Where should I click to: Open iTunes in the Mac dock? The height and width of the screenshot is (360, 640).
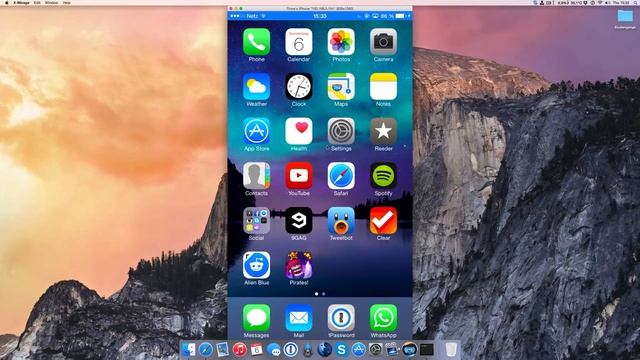(240, 350)
